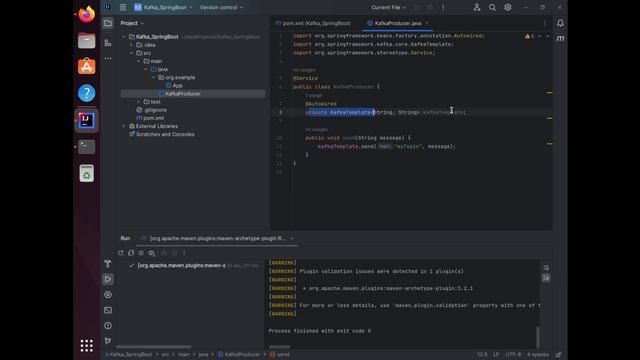Open the Problems tool window icon
This screenshot has width=640, height=360.
point(108,326)
